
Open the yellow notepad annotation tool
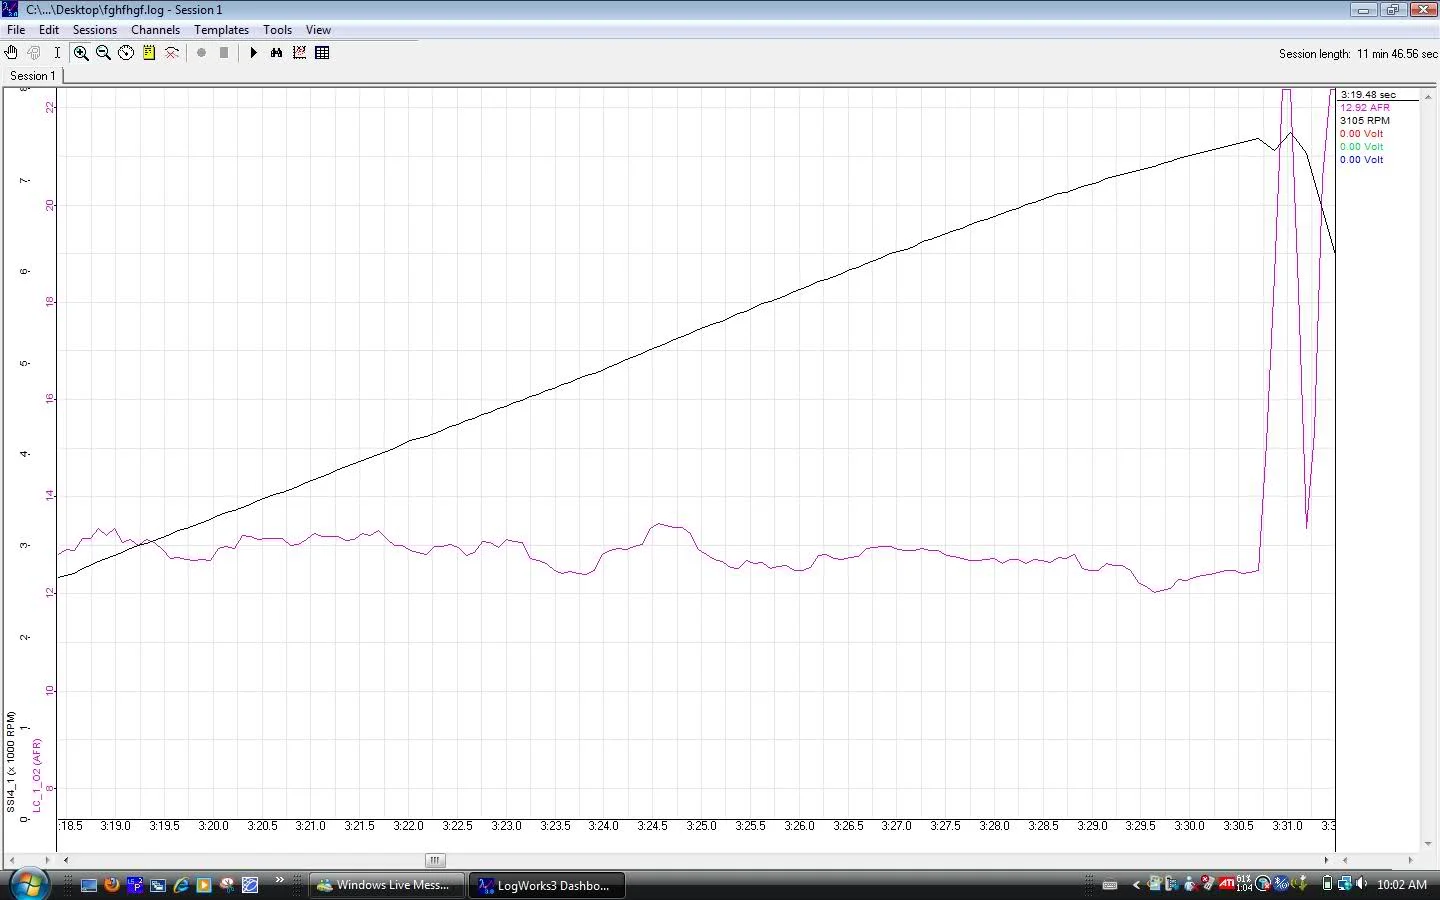(149, 53)
